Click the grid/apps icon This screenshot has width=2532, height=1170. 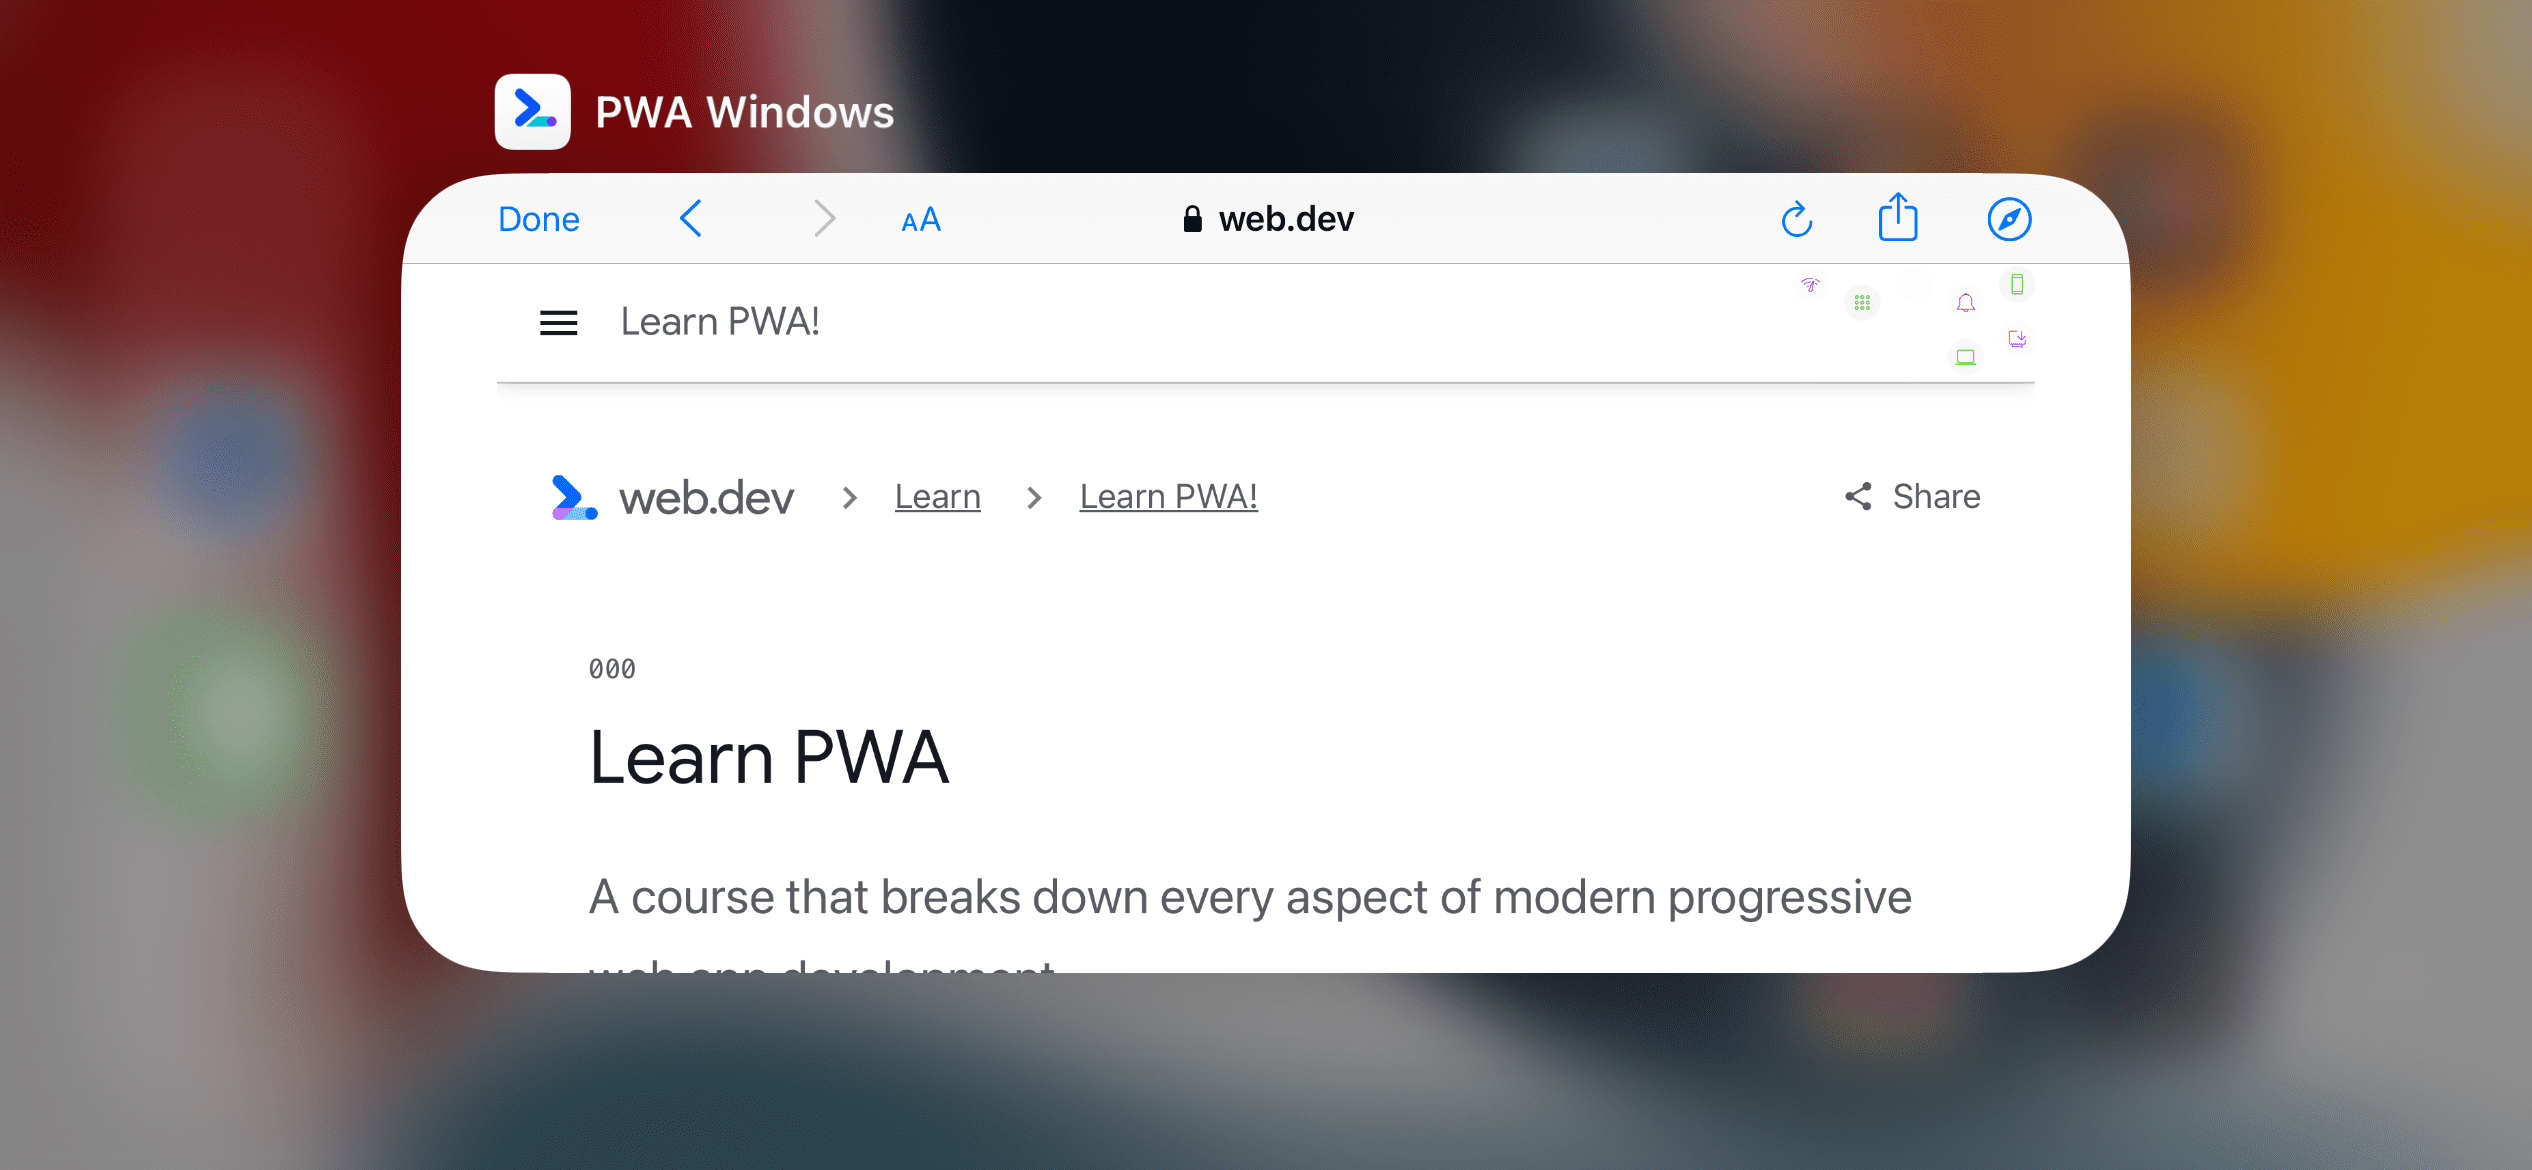coord(1862,302)
